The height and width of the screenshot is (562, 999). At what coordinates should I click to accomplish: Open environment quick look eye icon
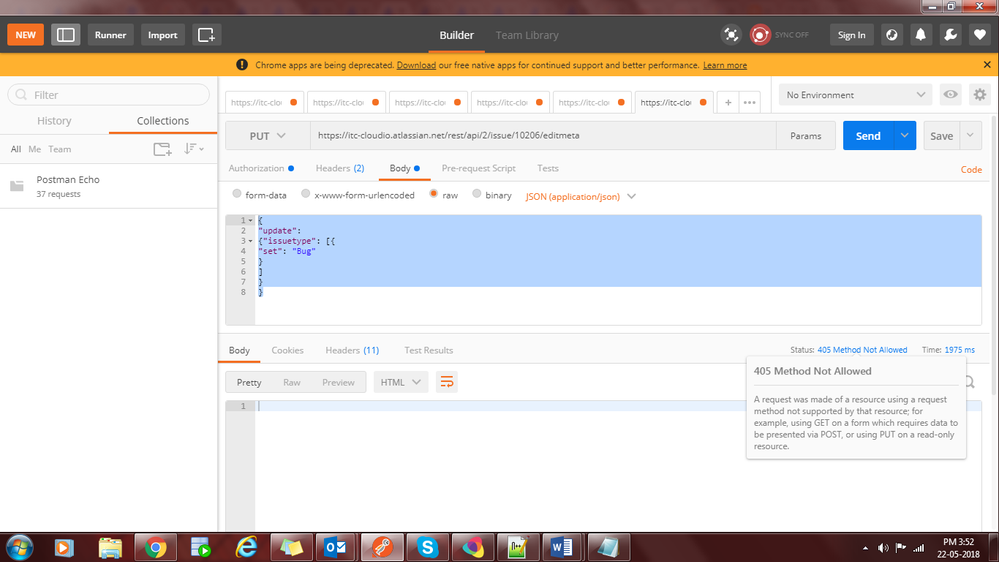point(950,94)
